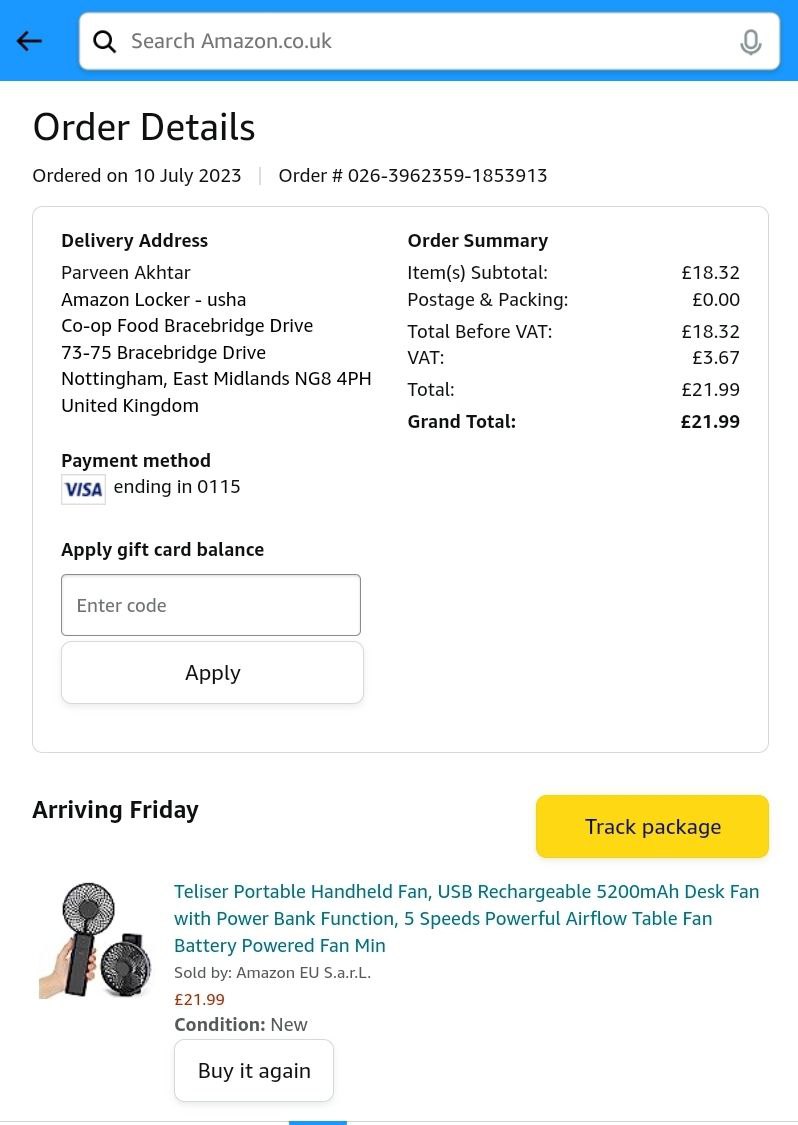Click the Grand Total row
The height and width of the screenshot is (1125, 798).
(x=573, y=422)
